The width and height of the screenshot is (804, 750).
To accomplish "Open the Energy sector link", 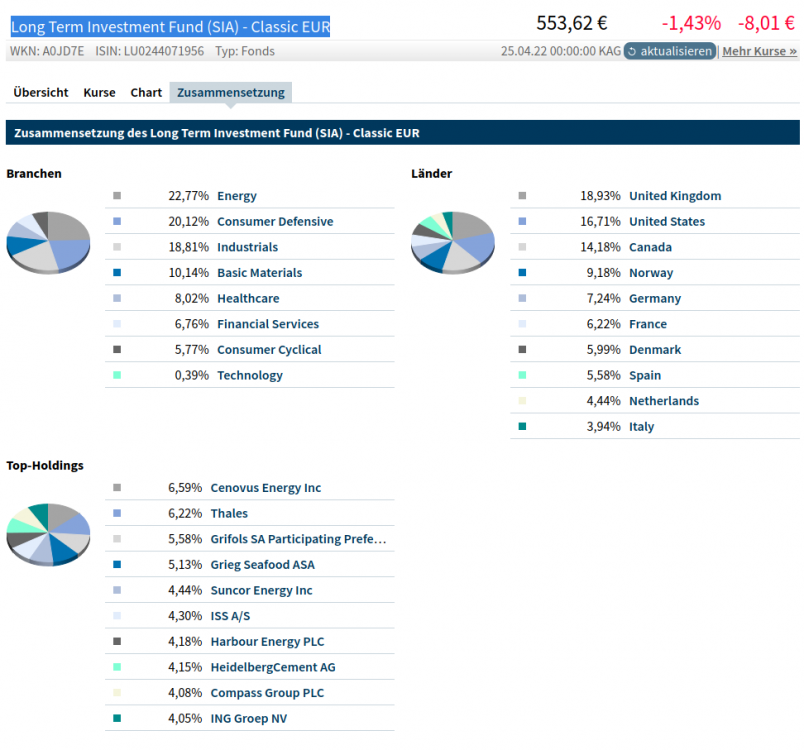I will (x=237, y=195).
